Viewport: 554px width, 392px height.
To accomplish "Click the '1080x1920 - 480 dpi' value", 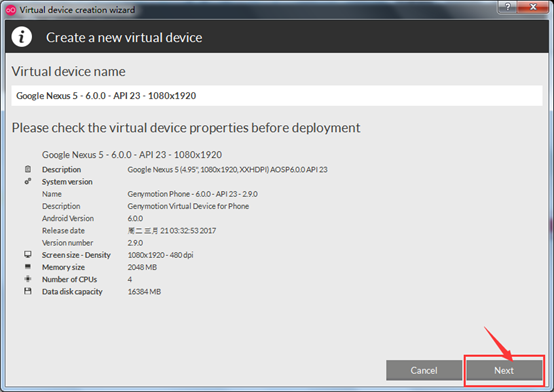I will click(x=160, y=255).
